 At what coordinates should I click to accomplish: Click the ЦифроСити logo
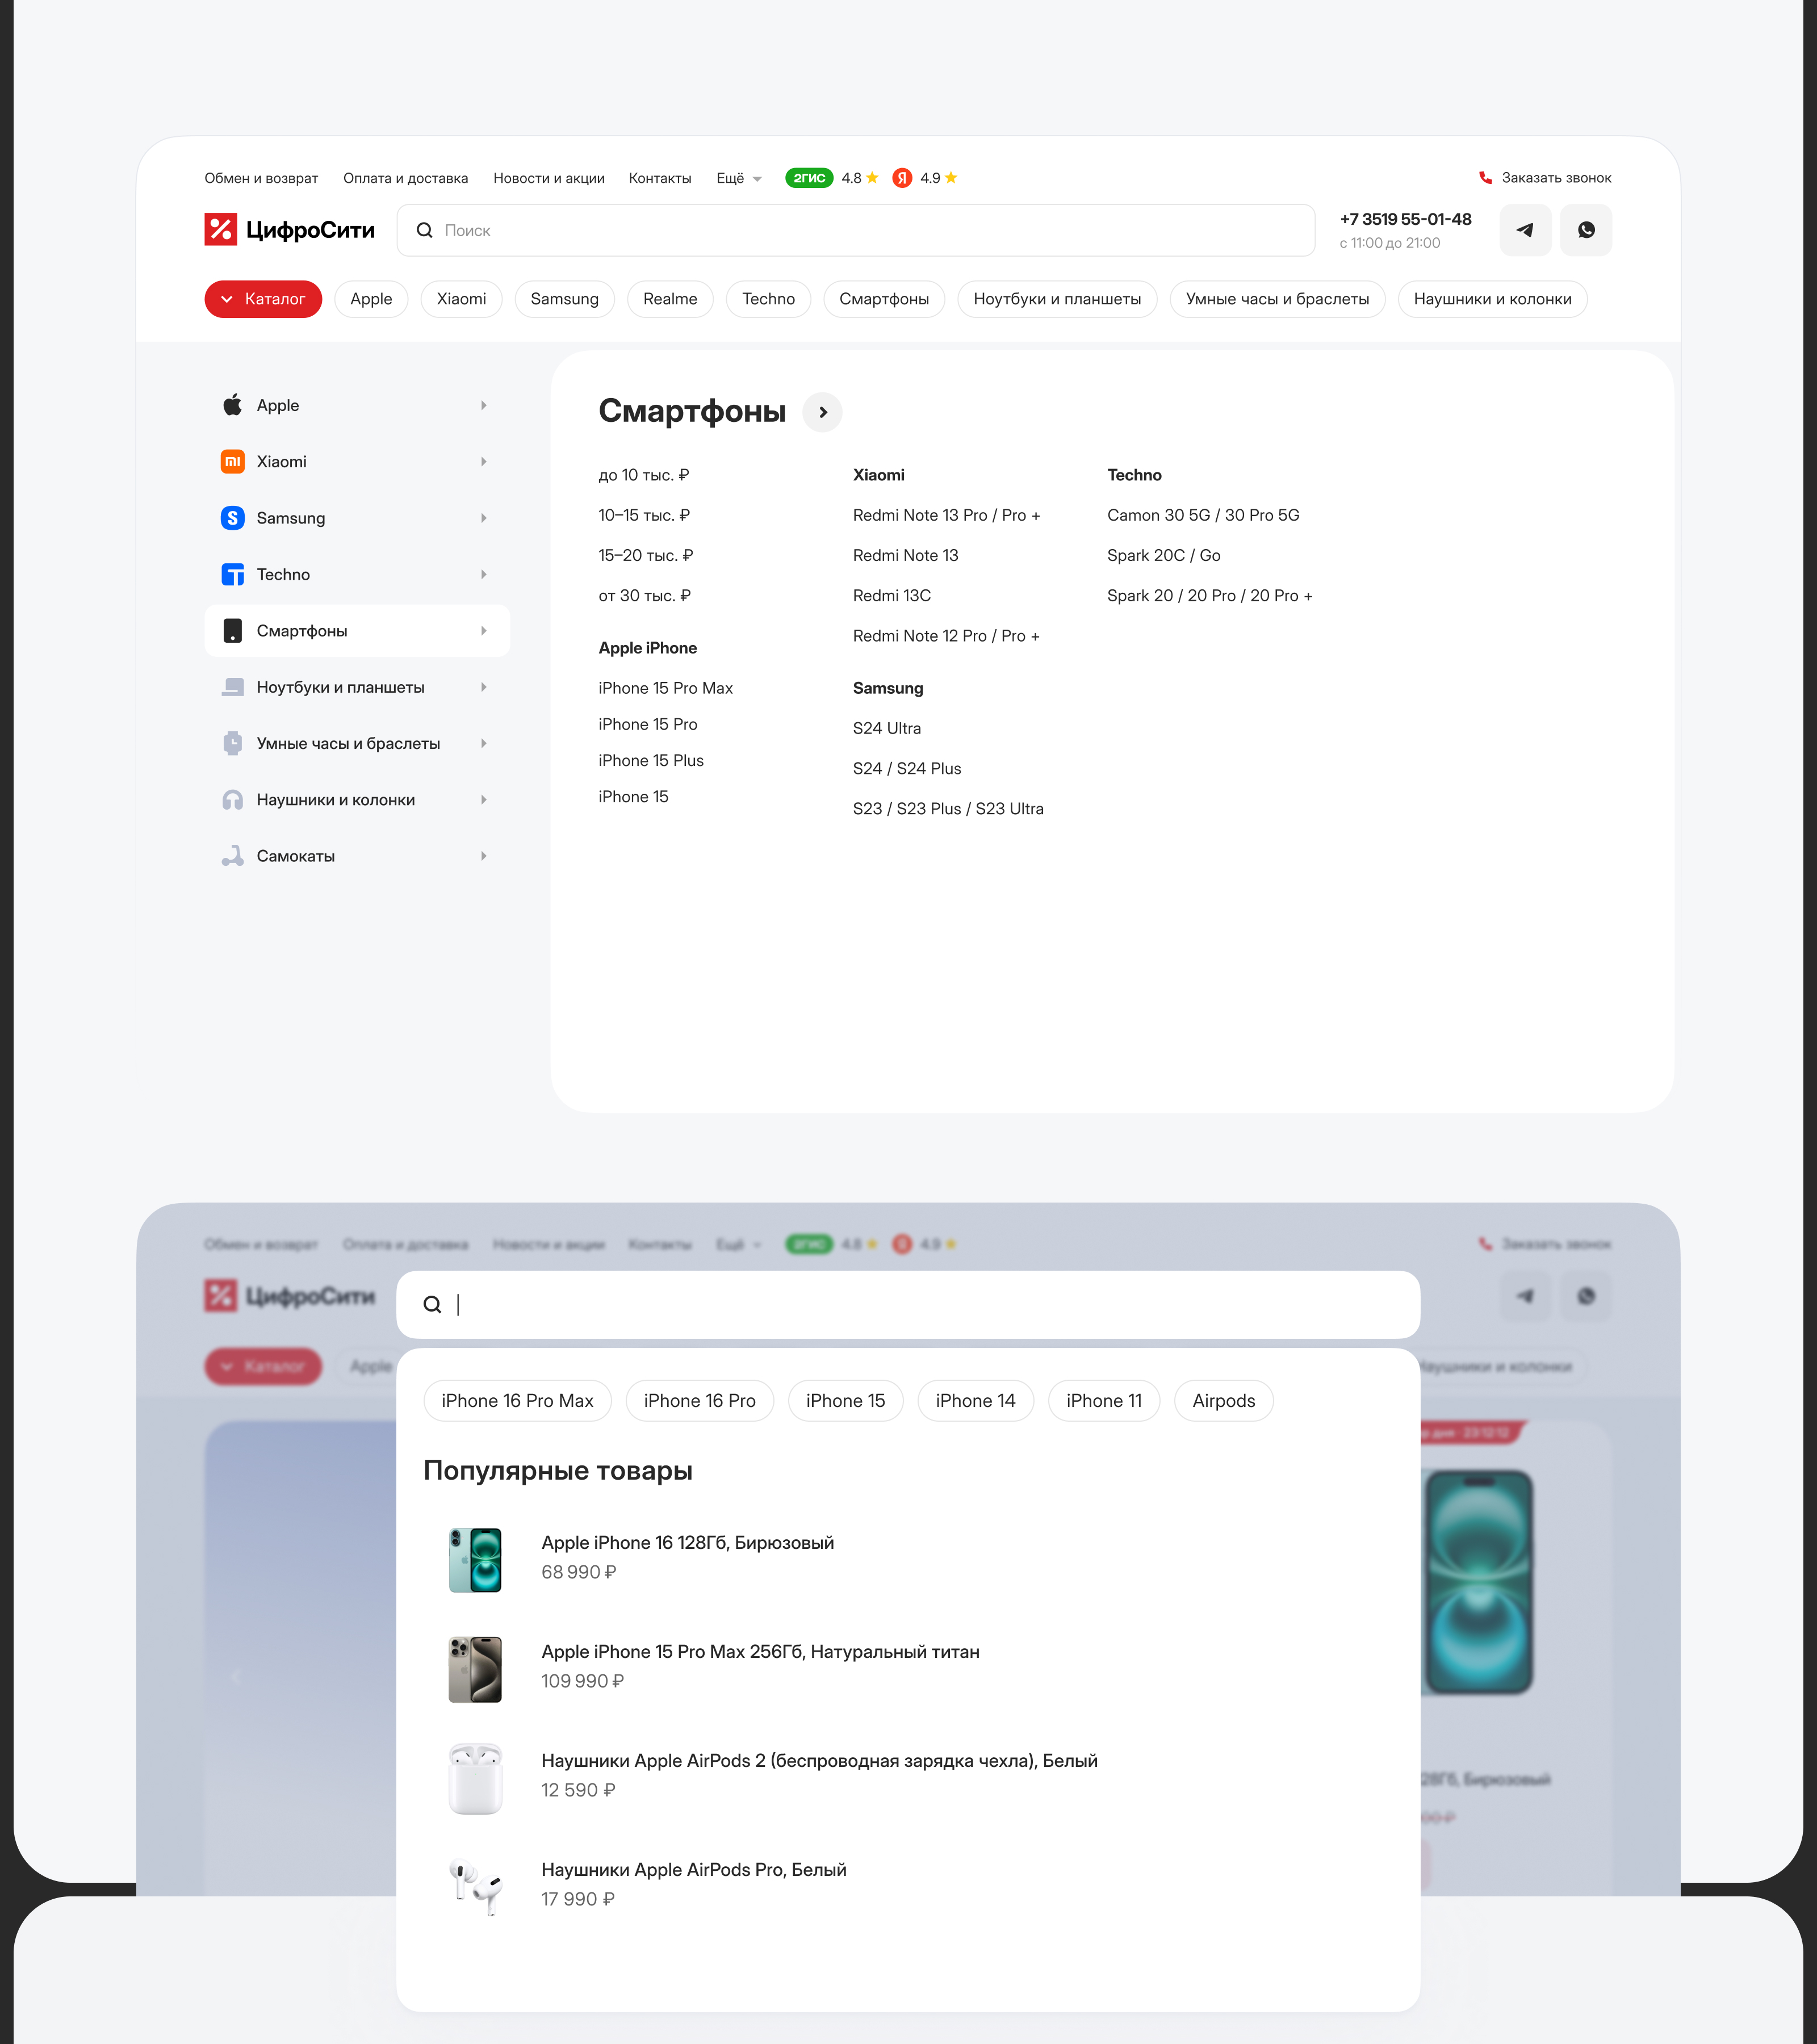click(x=289, y=230)
